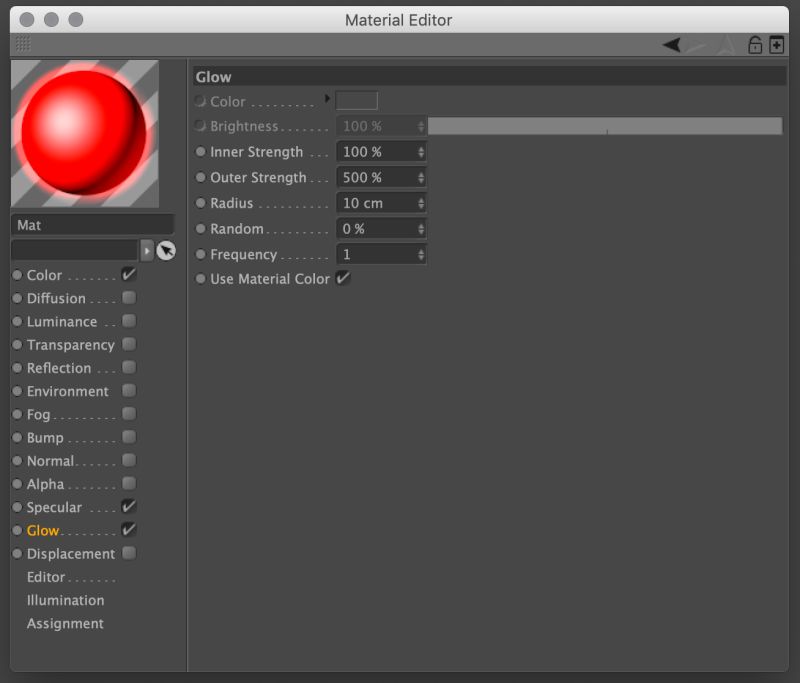800x683 pixels.
Task: Disable the Specular channel checkbox
Action: (x=129, y=506)
